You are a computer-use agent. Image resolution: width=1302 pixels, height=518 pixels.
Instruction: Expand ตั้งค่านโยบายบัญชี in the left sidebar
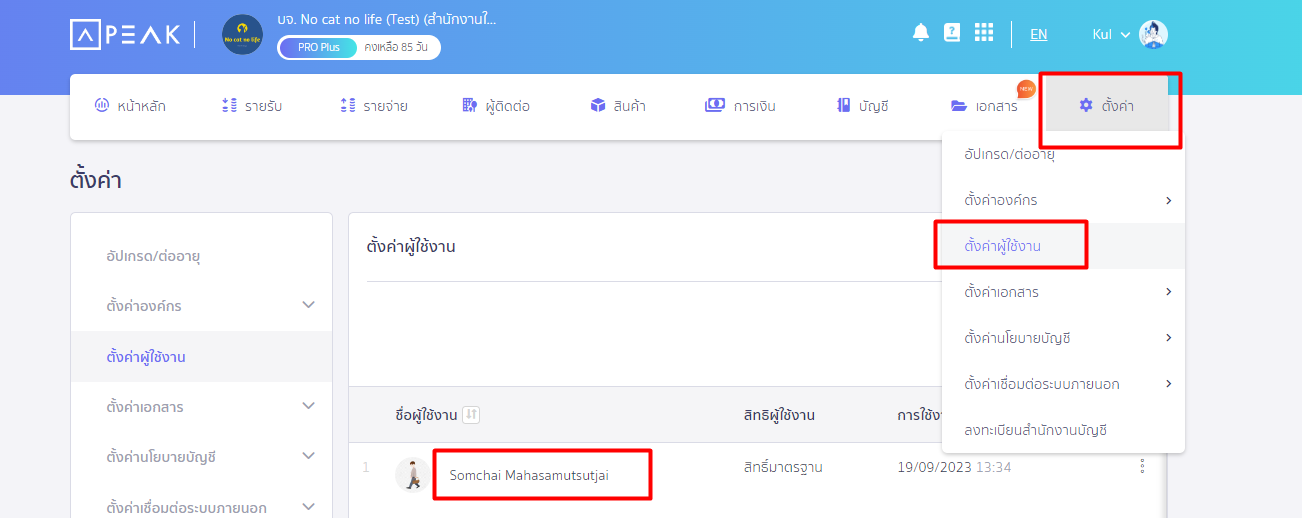(308, 456)
